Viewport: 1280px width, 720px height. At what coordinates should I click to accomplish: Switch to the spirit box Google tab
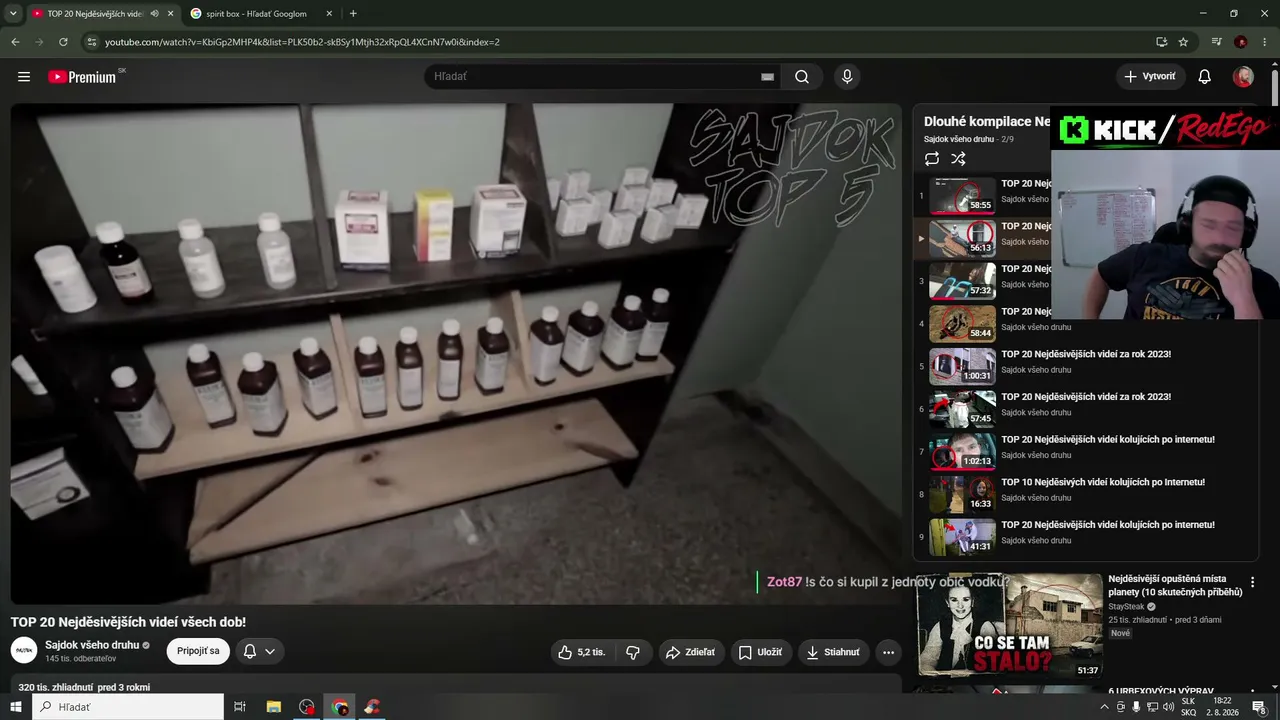262,14
